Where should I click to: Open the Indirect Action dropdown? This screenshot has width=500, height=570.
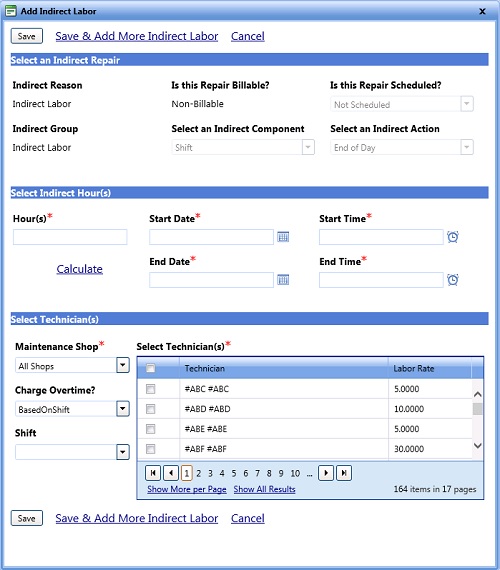pos(467,147)
